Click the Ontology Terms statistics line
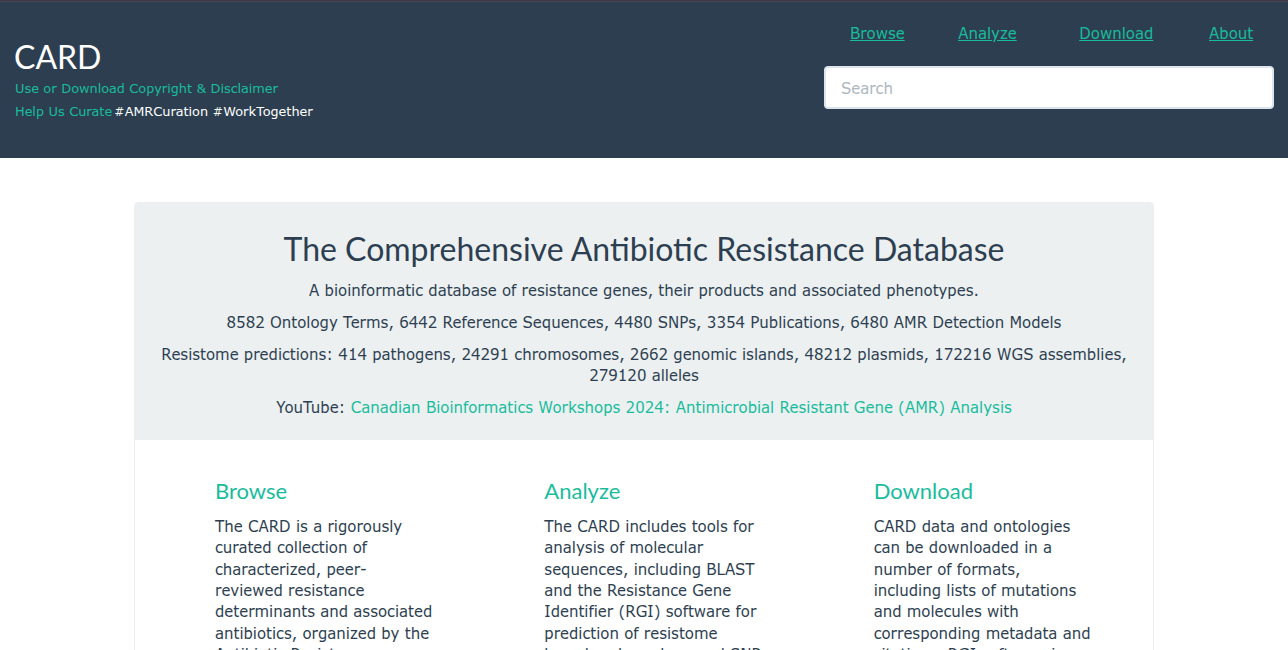Screen dimensions: 1288x650 coord(643,322)
